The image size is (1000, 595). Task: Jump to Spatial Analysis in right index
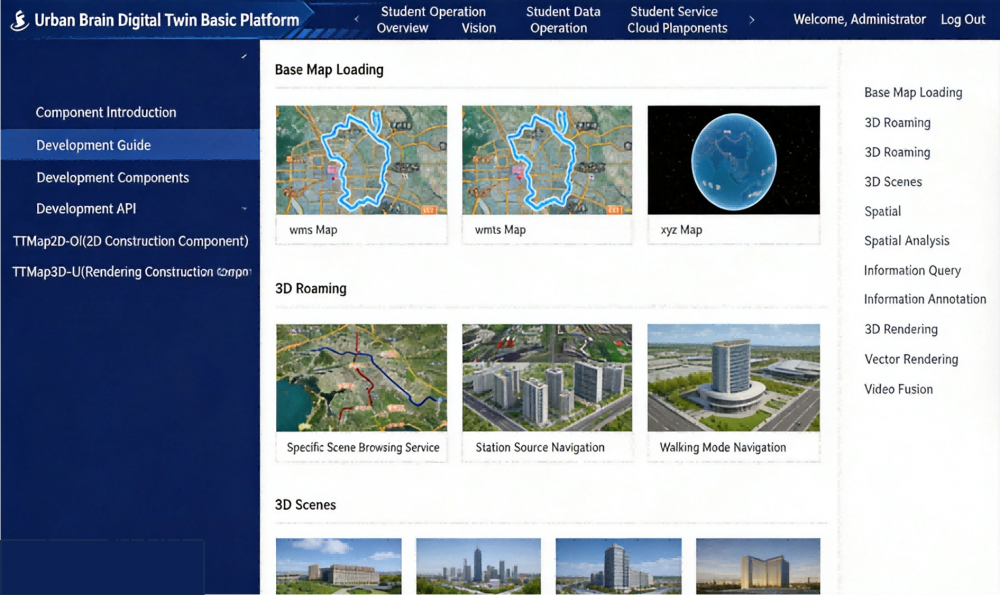click(x=906, y=240)
